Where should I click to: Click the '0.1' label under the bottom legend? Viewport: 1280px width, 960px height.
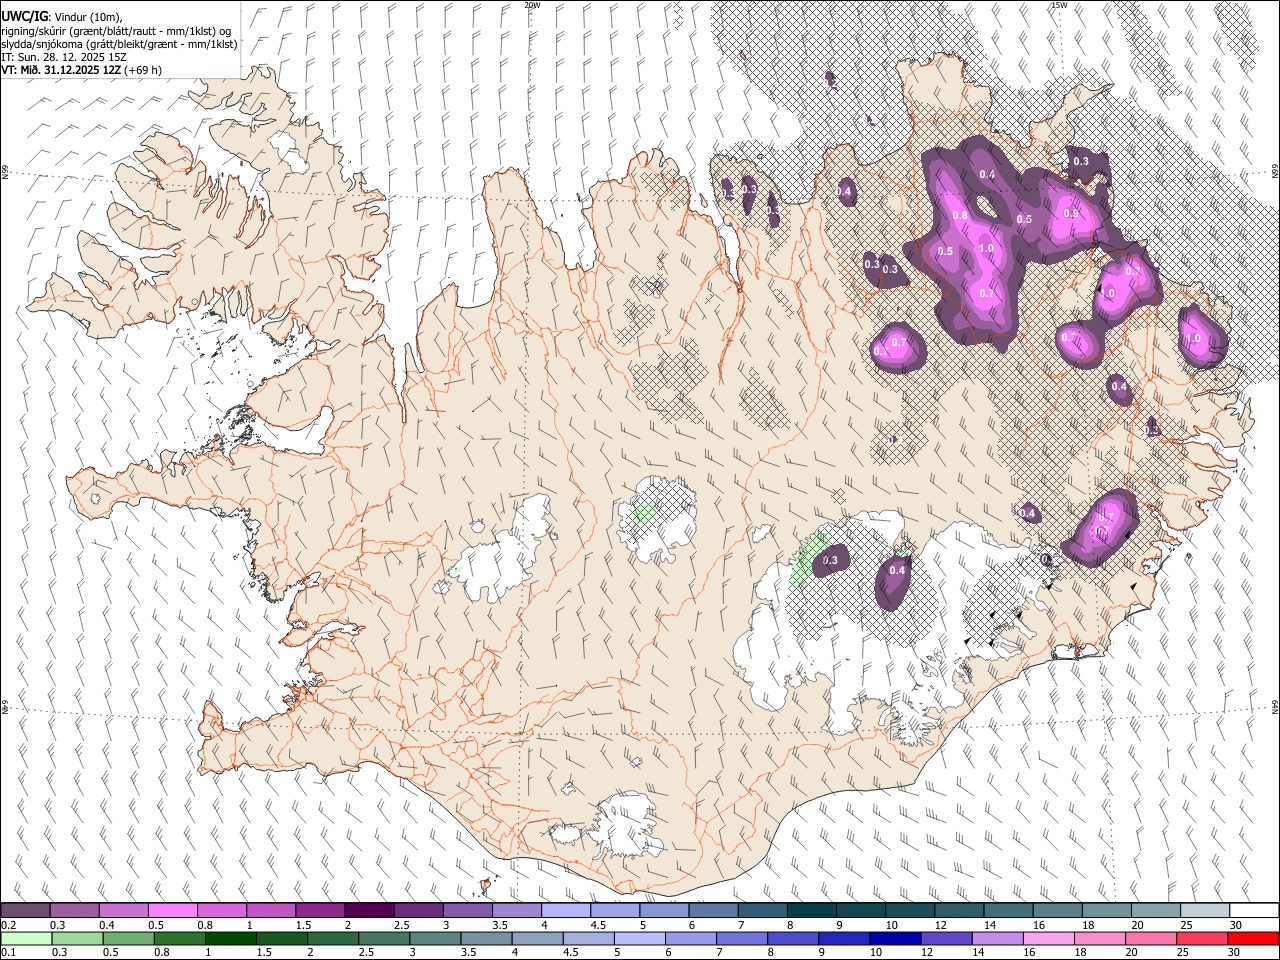click(x=9, y=952)
